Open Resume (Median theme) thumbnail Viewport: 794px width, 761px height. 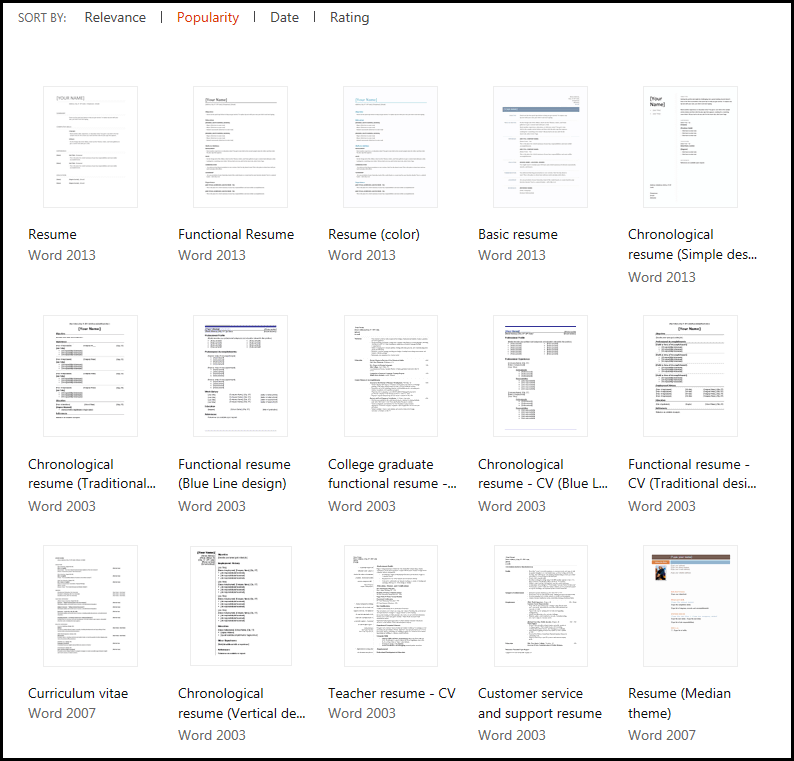[690, 606]
